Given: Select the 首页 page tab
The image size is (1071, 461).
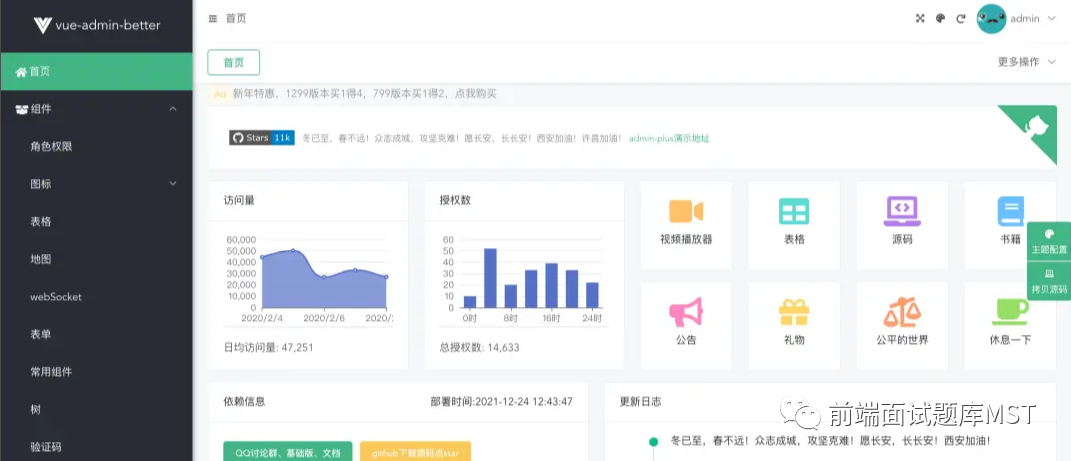Looking at the screenshot, I should [234, 62].
